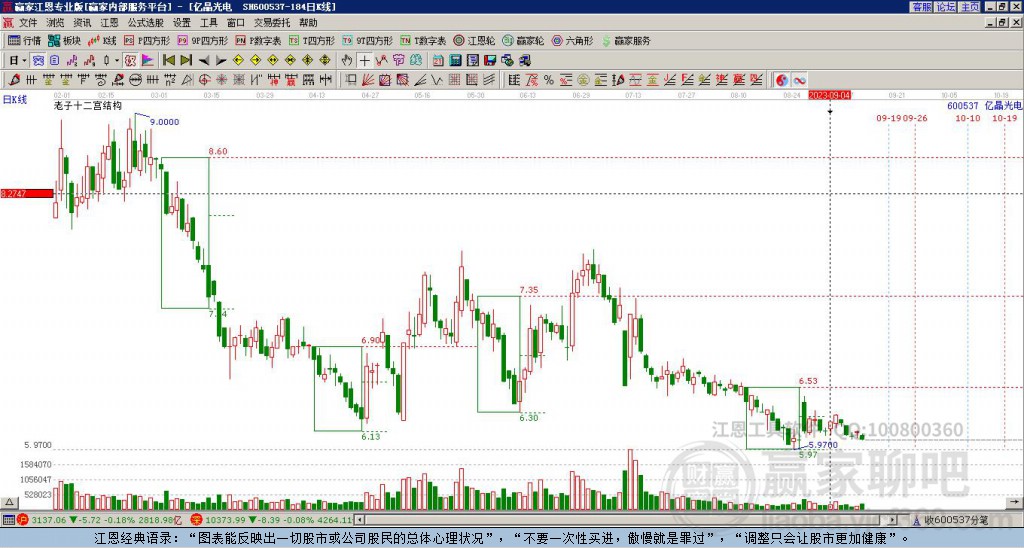Open the 工具 menu
This screenshot has width=1024, height=548.
[209, 23]
